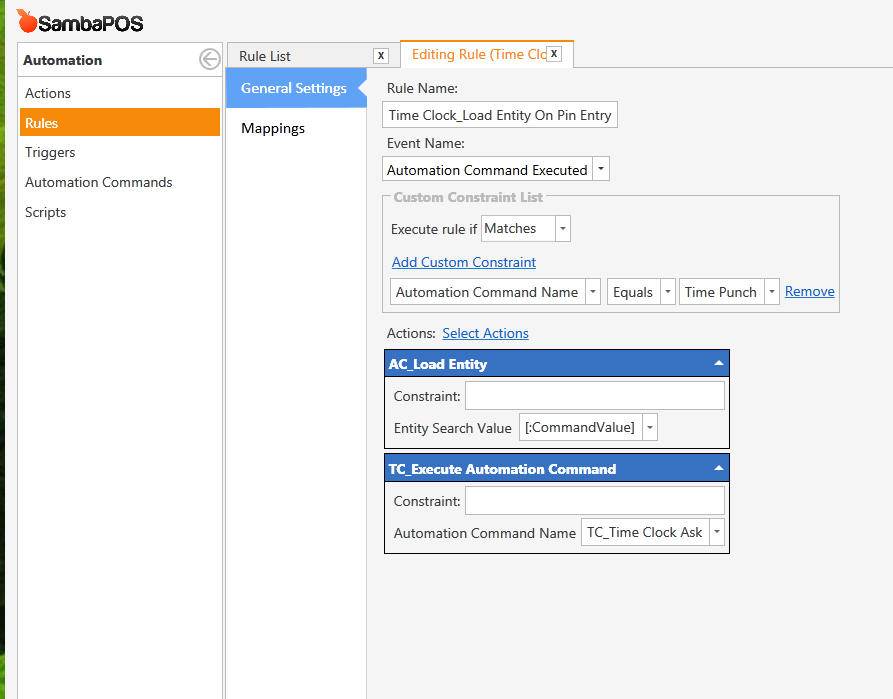Click the Add Custom Constraint link
Viewport: 893px width, 699px height.
[464, 262]
